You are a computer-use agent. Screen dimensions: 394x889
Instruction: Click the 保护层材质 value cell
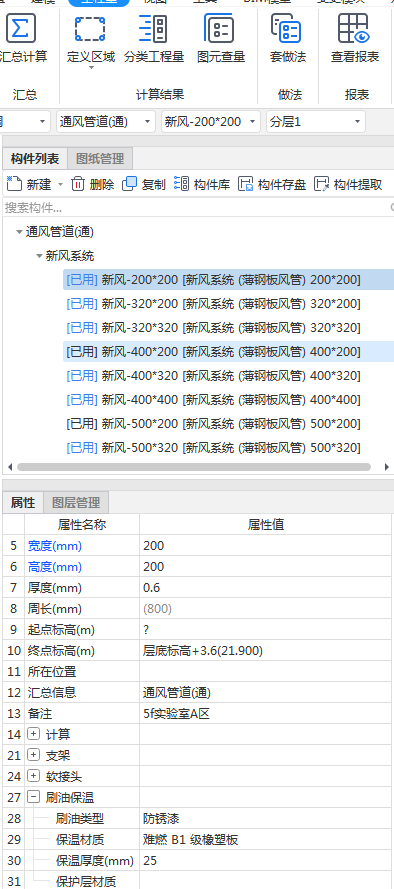pyautogui.click(x=265, y=880)
